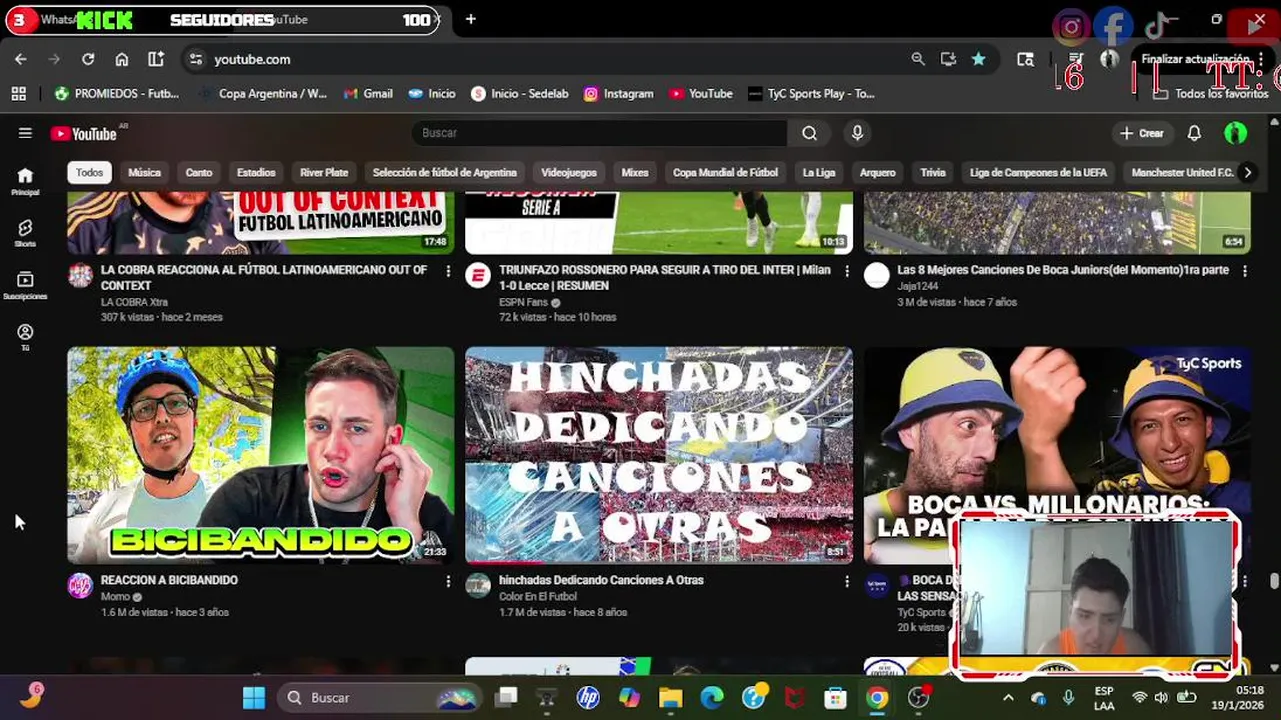This screenshot has width=1281, height=720.
Task: Open the Gmail bookmark
Action: pyautogui.click(x=368, y=93)
